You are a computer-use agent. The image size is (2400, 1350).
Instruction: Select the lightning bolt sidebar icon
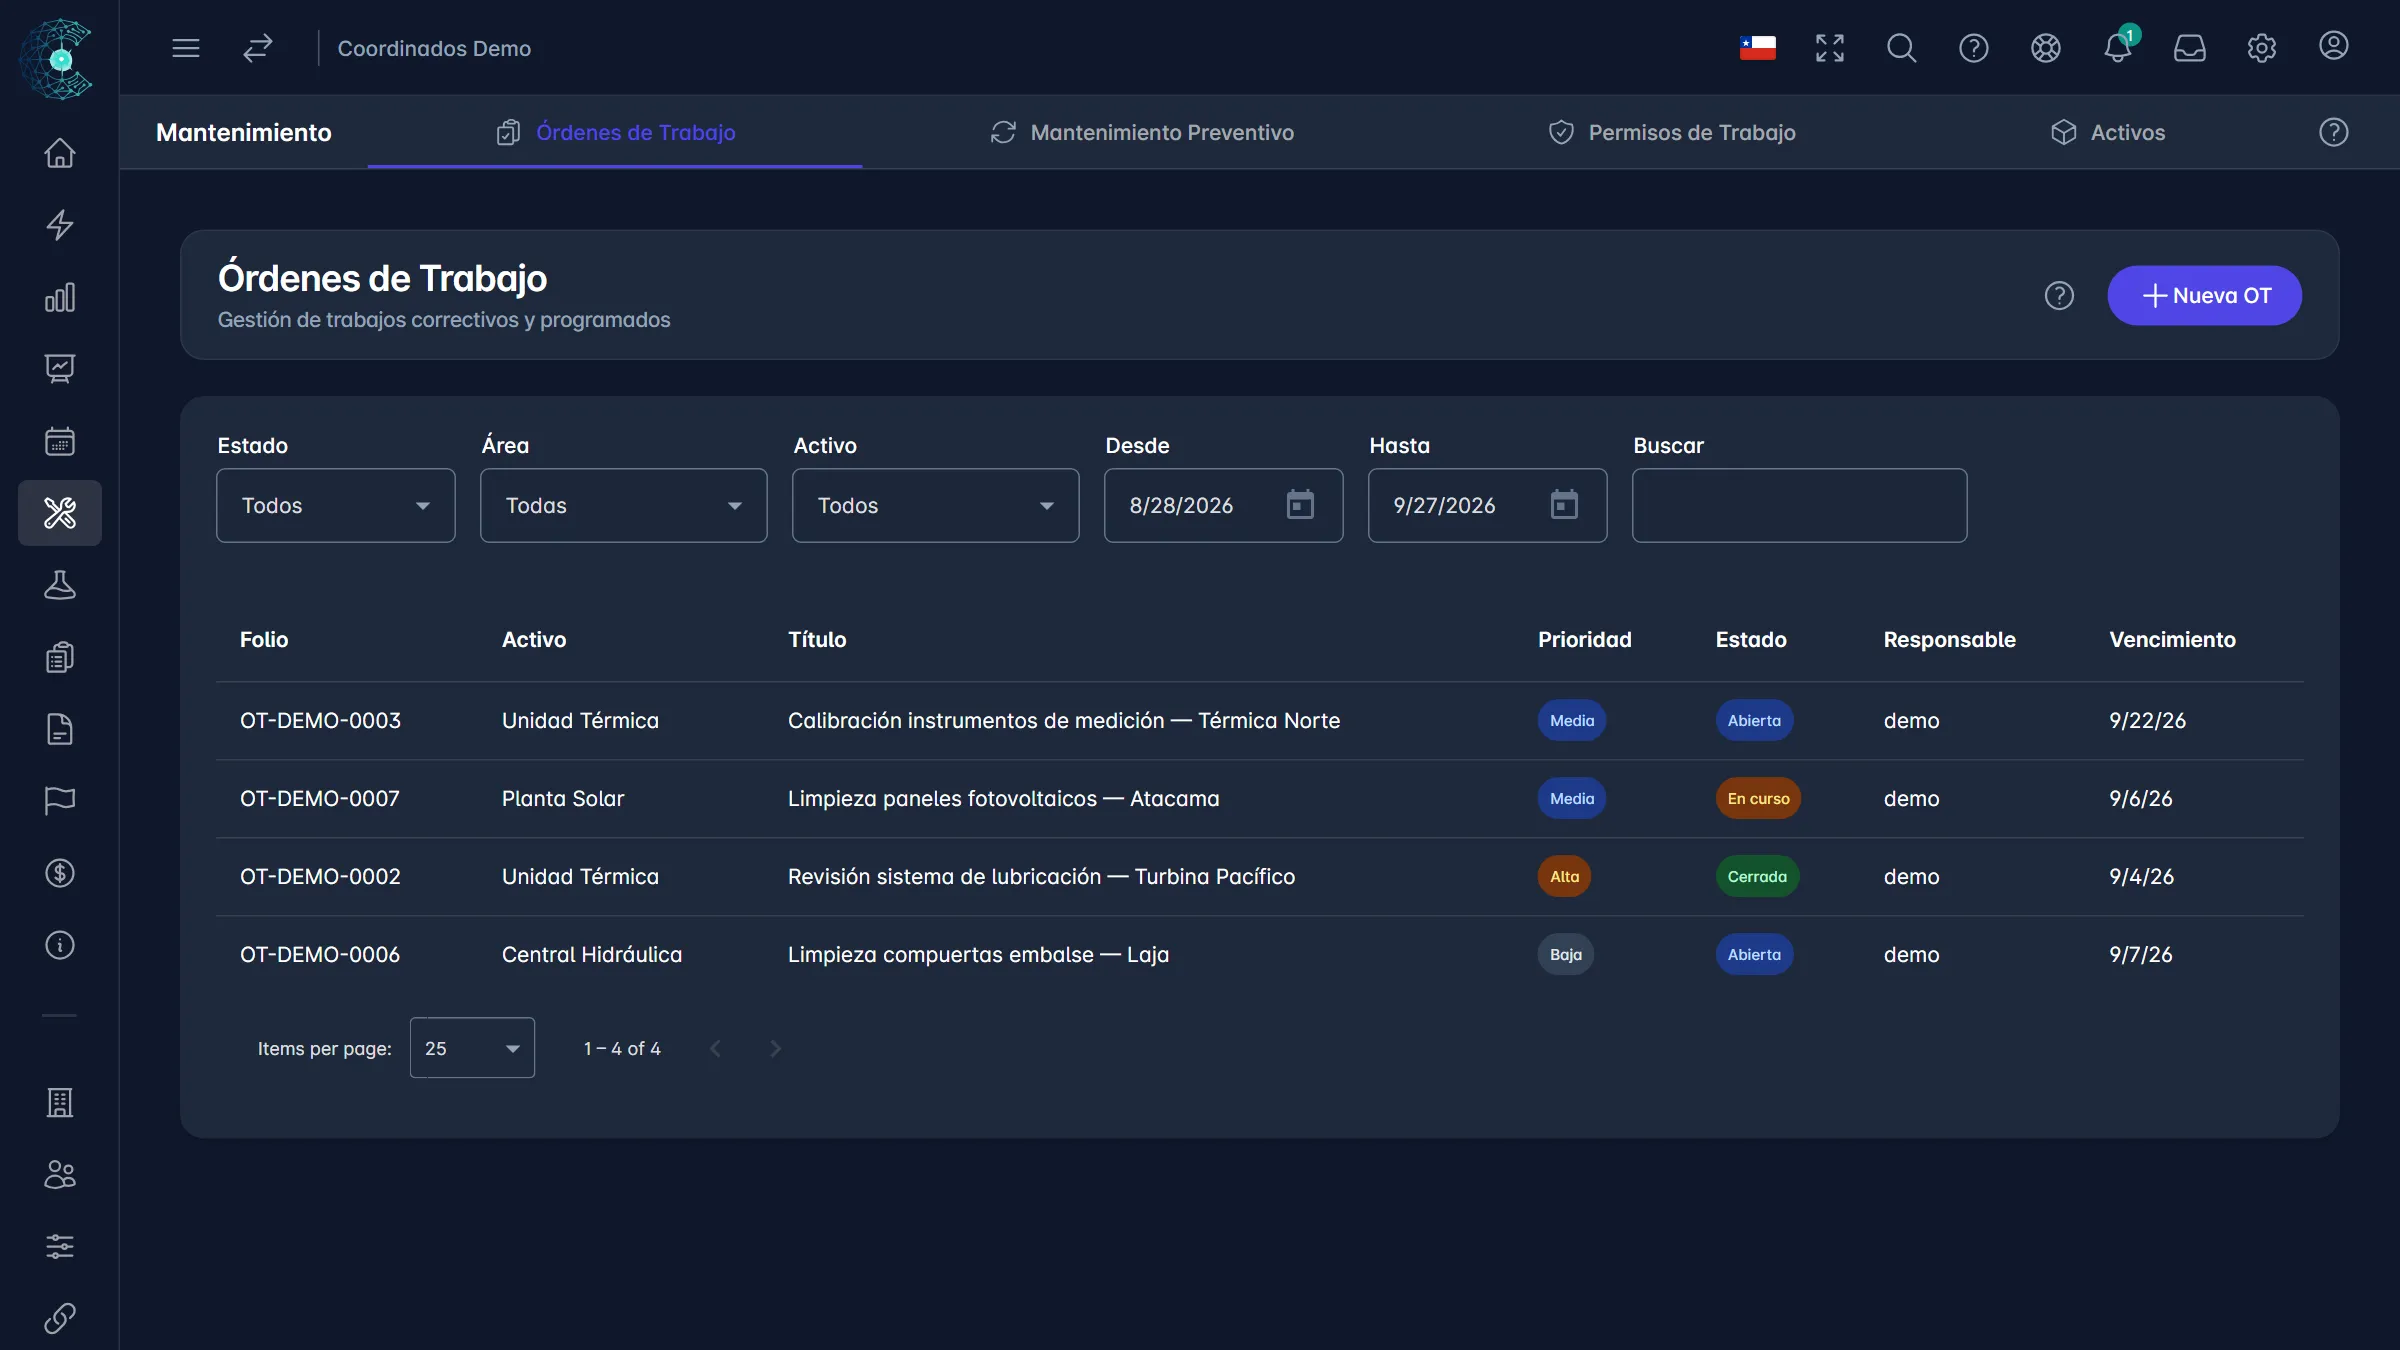pyautogui.click(x=60, y=225)
